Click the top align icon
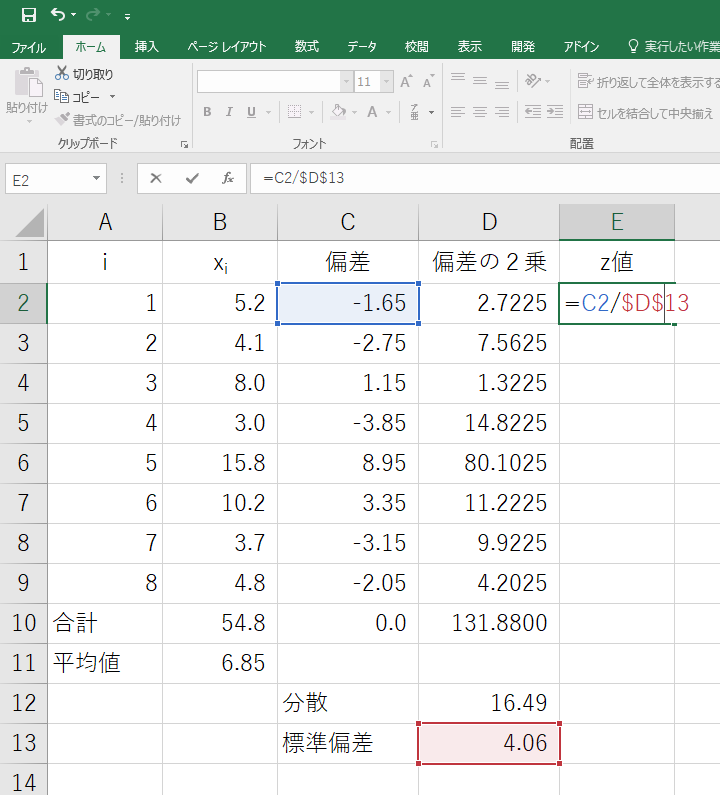720x795 pixels. point(458,80)
